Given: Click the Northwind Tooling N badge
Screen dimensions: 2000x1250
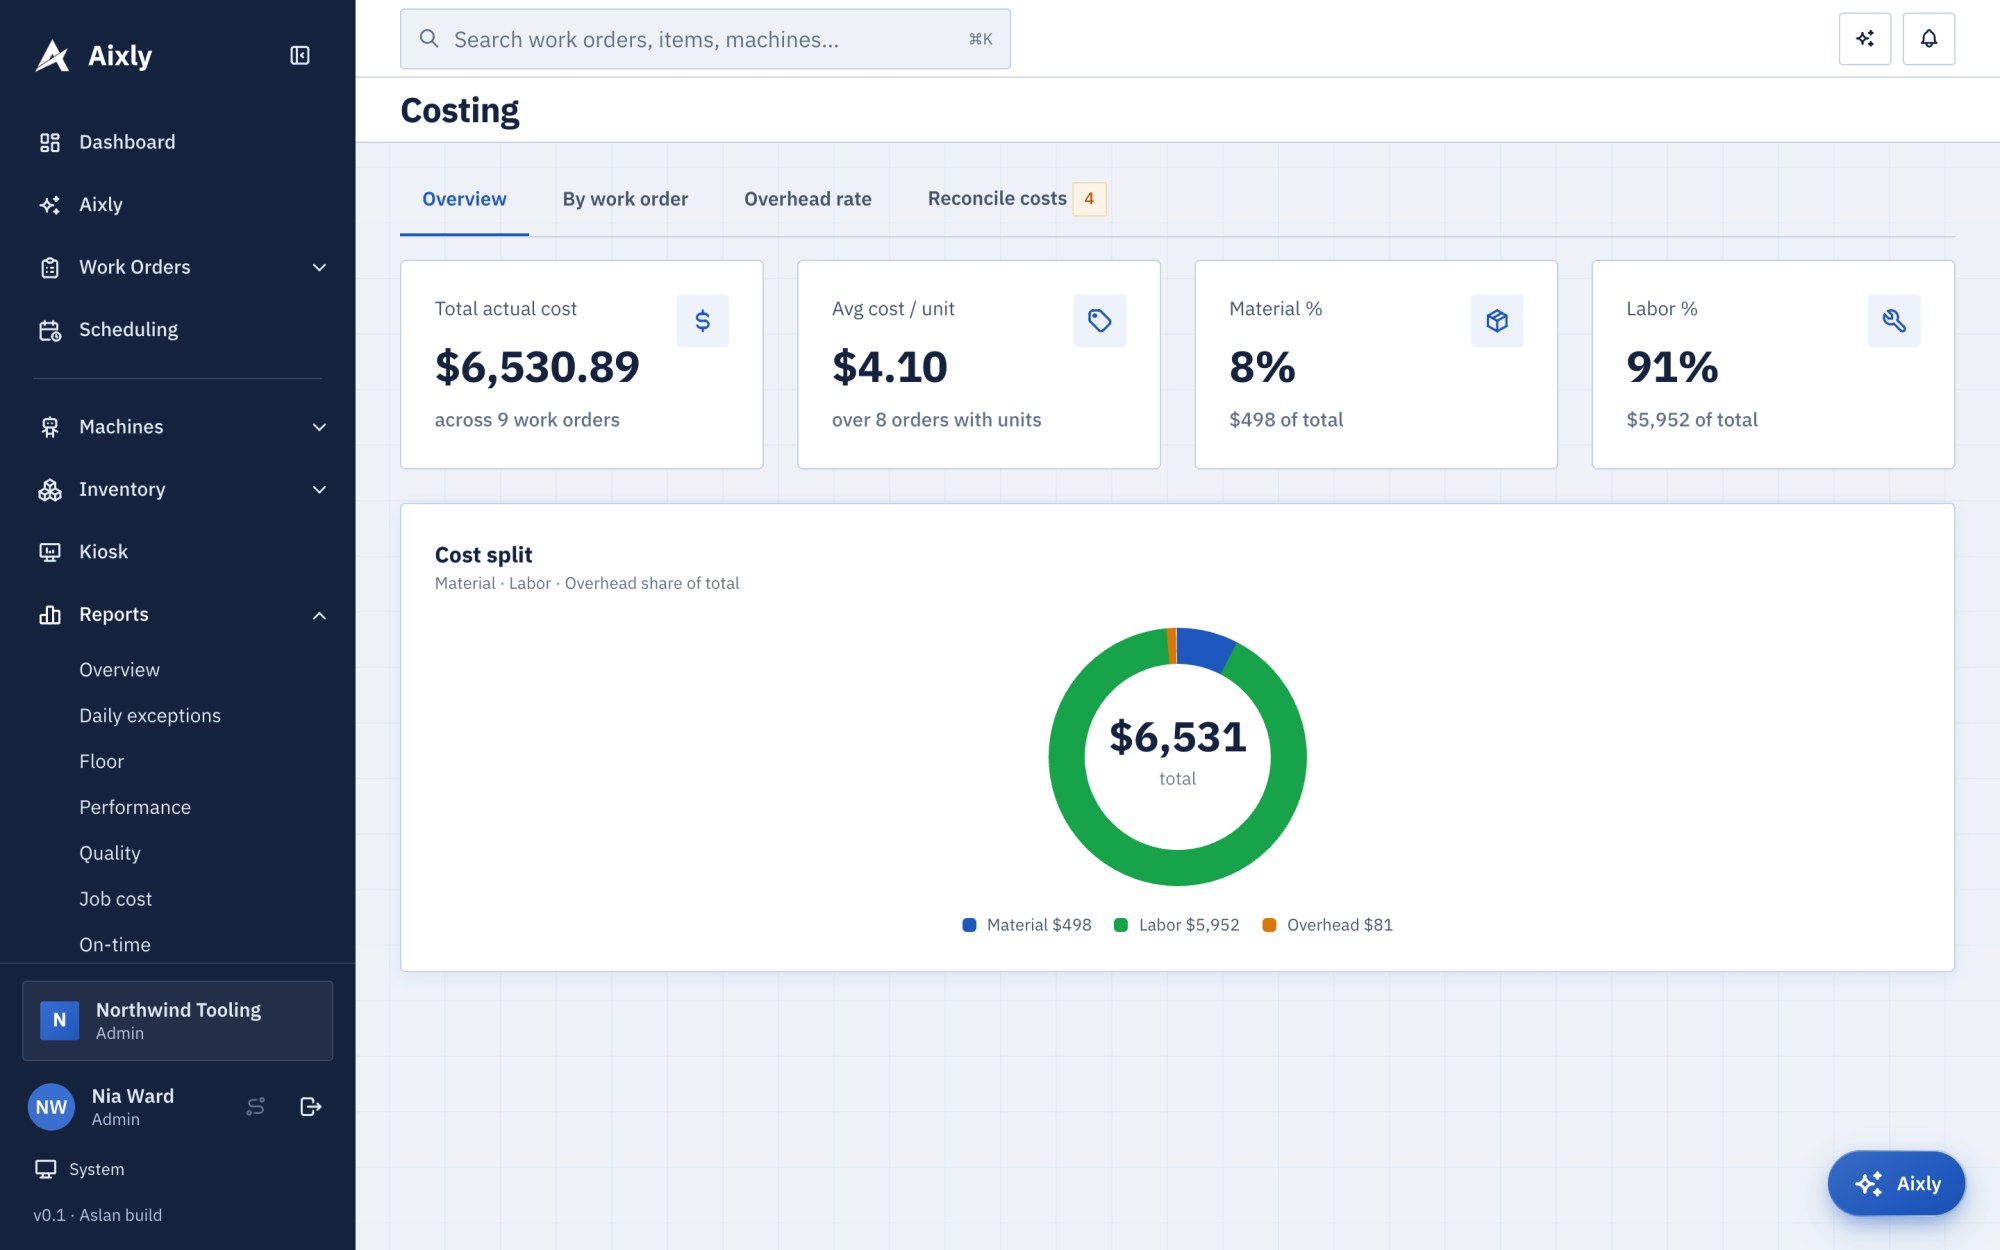Looking at the screenshot, I should pyautogui.click(x=60, y=1020).
